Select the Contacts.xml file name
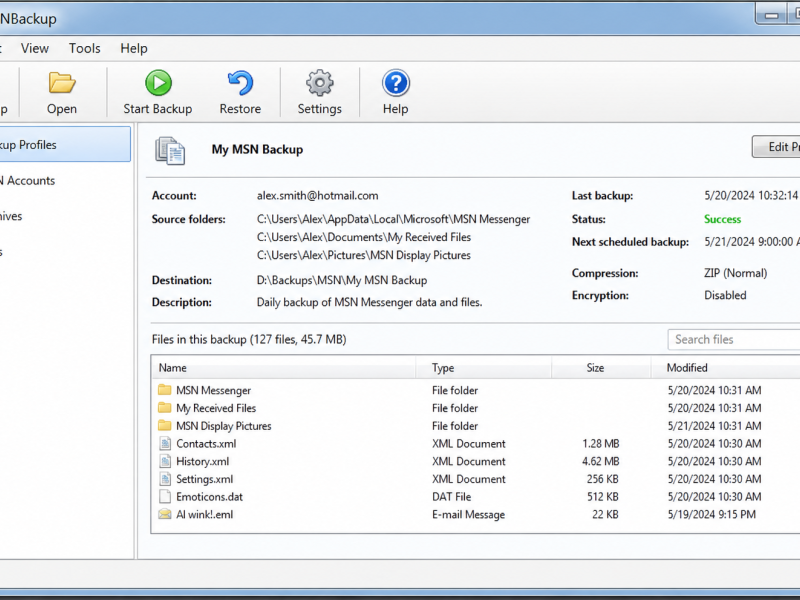The width and height of the screenshot is (800, 600). coord(206,443)
